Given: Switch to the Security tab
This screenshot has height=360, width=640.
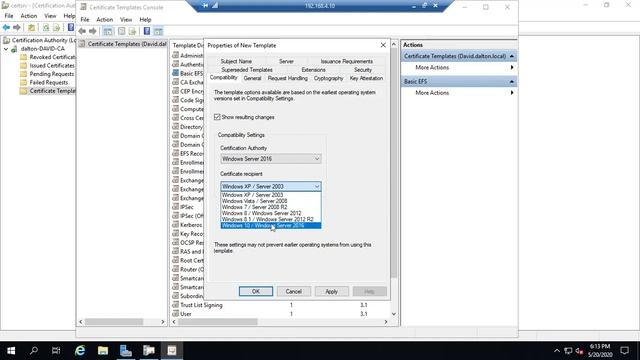Looking at the screenshot, I should tap(363, 70).
